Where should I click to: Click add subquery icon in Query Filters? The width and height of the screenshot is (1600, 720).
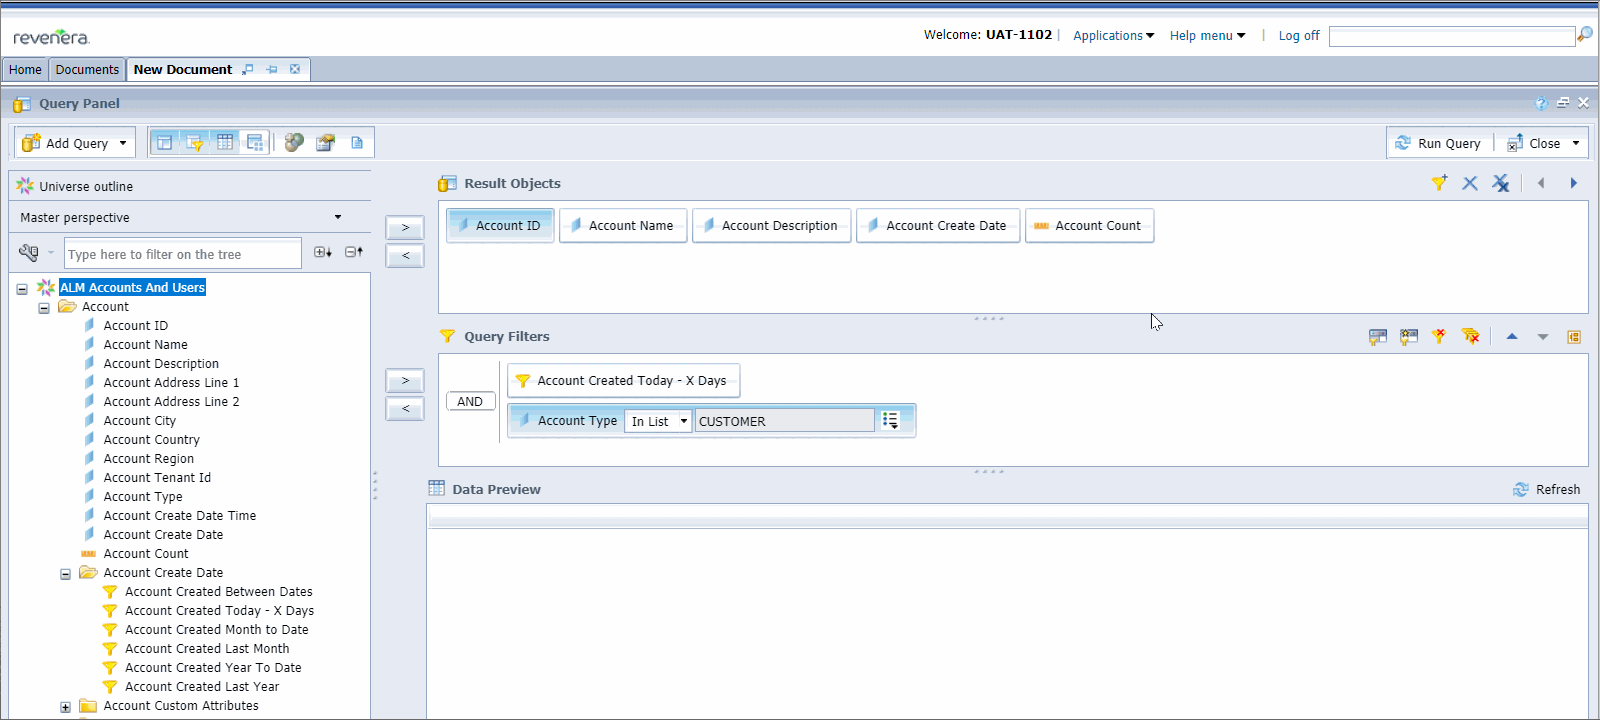1378,337
